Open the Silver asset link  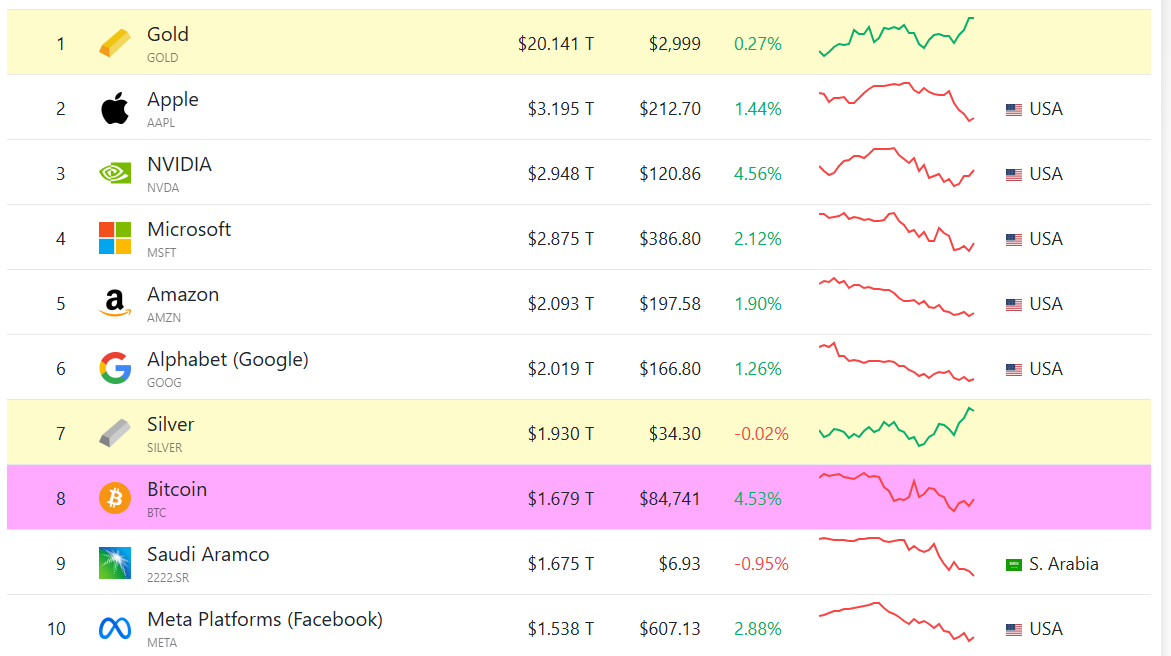point(170,424)
